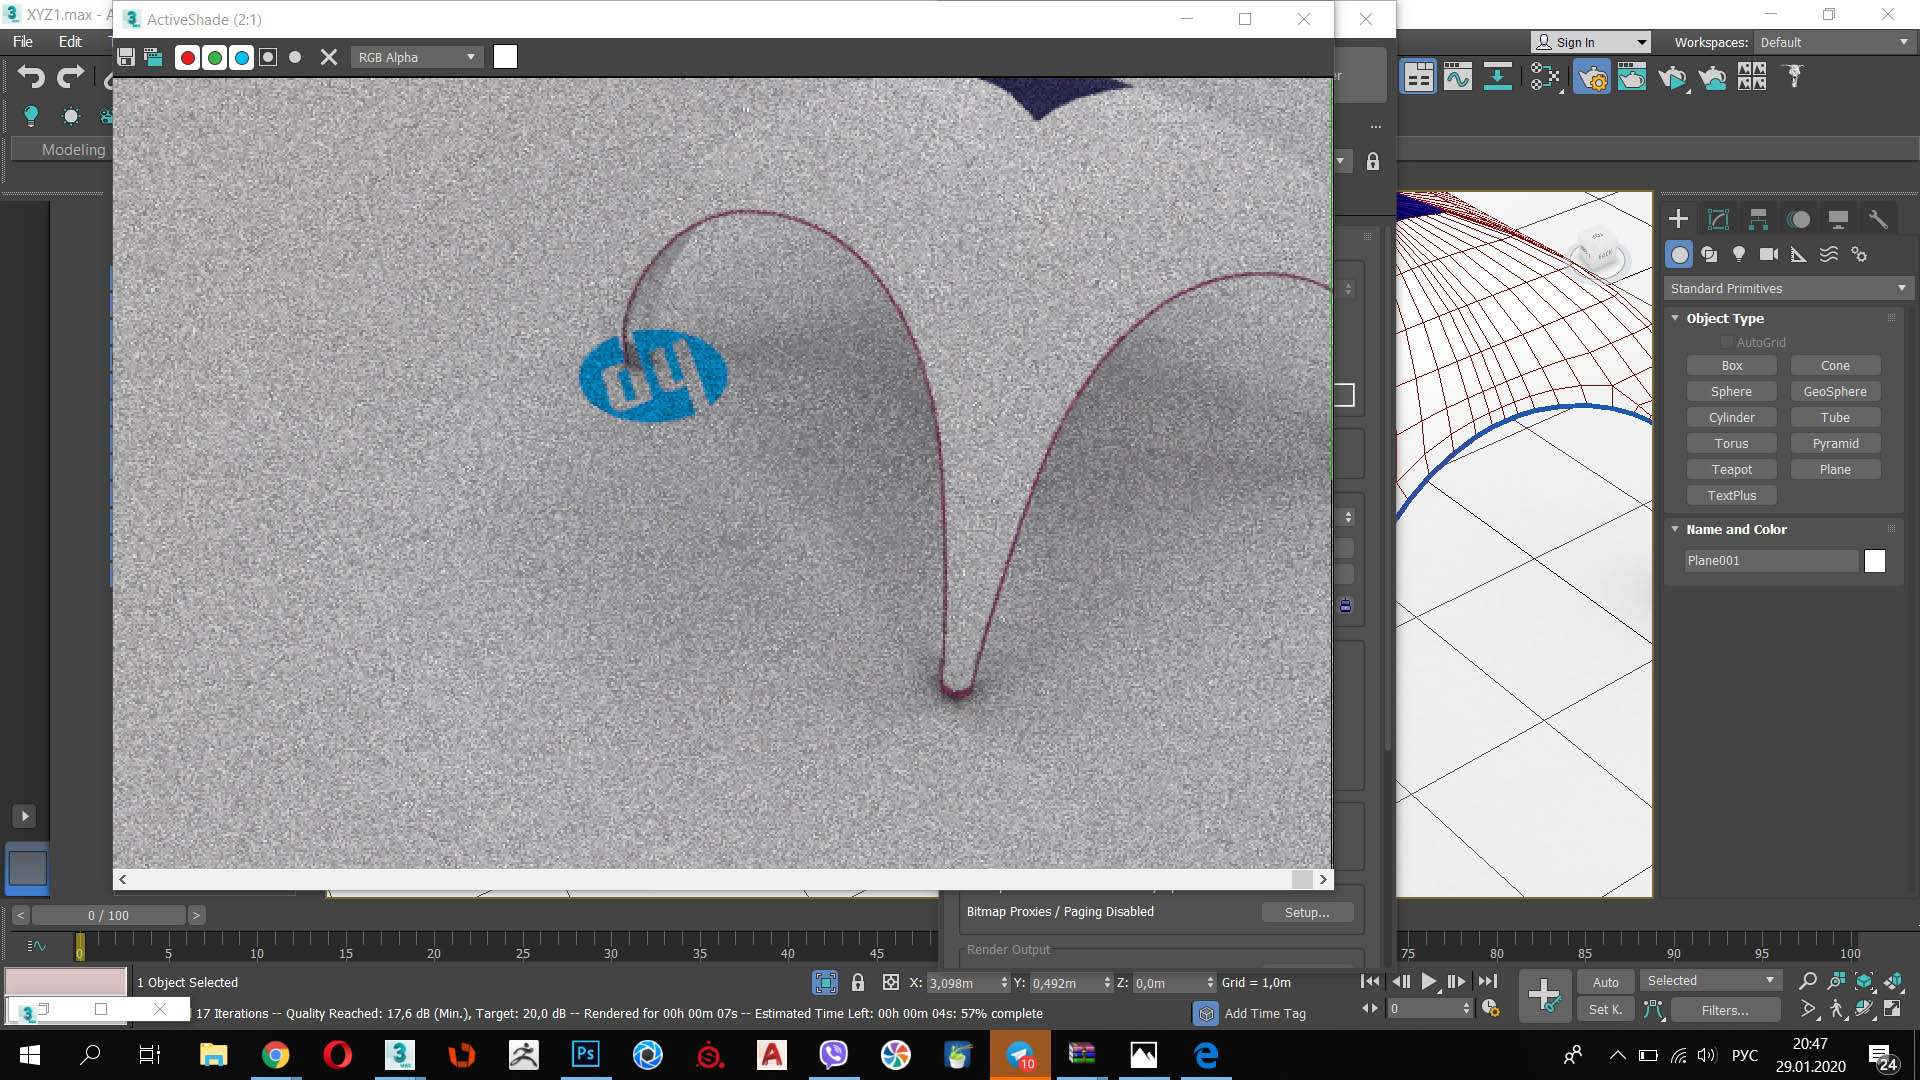
Task: Play the animation
Action: (x=1429, y=982)
